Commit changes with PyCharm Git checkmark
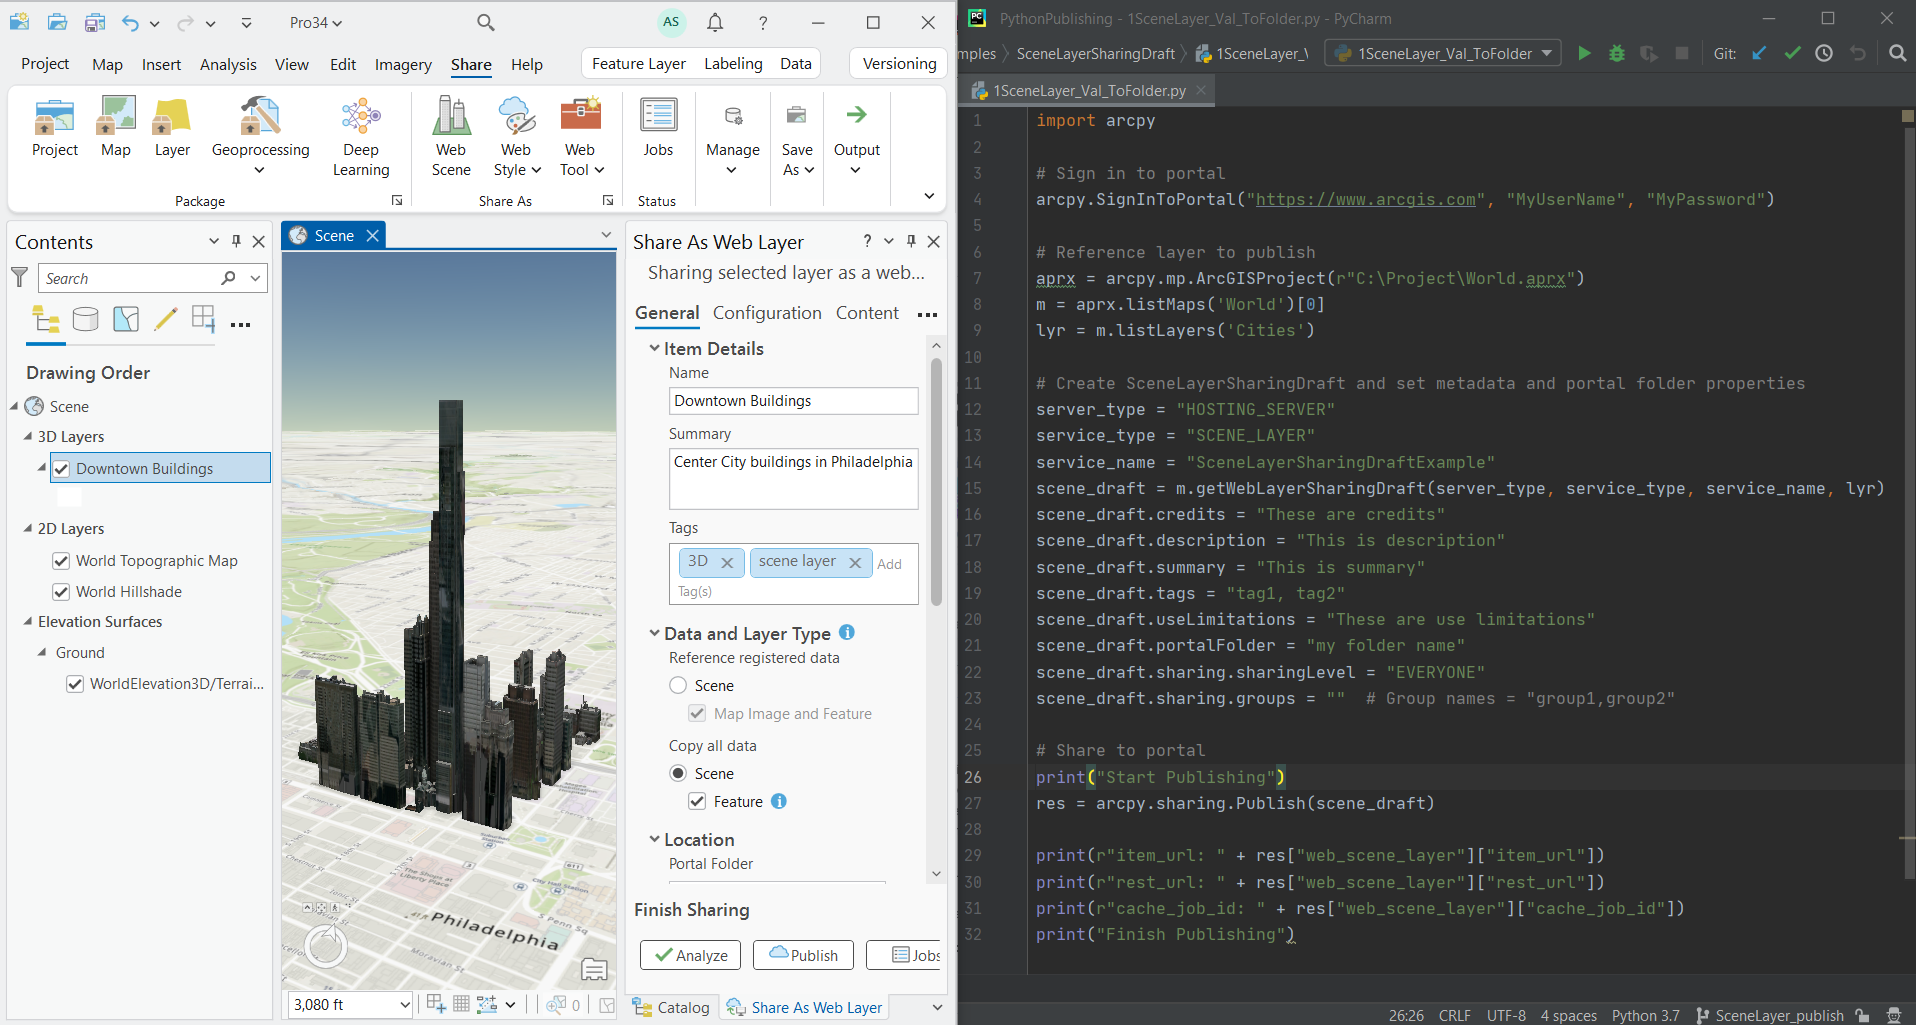Image resolution: width=1916 pixels, height=1025 pixels. (1791, 53)
